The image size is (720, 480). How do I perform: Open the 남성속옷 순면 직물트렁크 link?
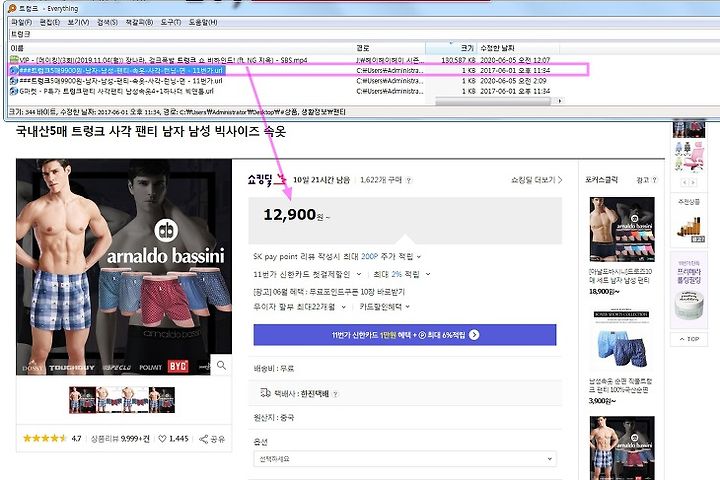[620, 385]
